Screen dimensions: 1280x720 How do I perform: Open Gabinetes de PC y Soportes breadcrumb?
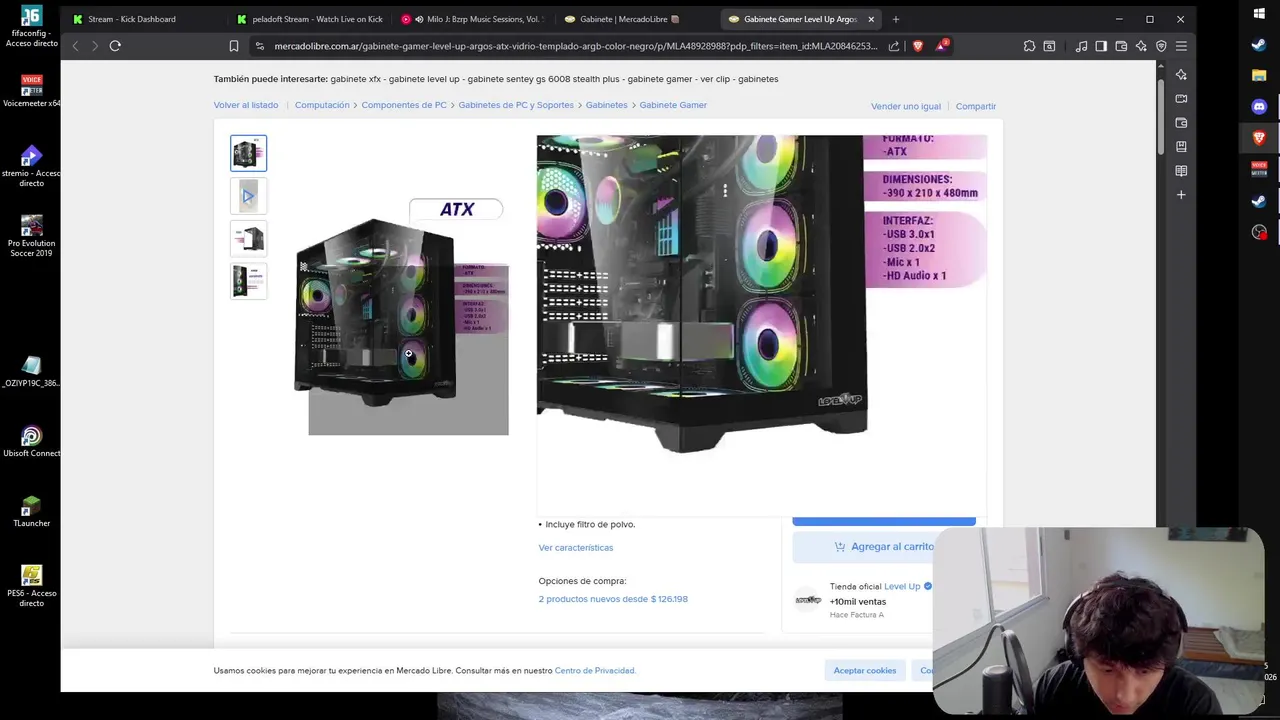coord(516,105)
